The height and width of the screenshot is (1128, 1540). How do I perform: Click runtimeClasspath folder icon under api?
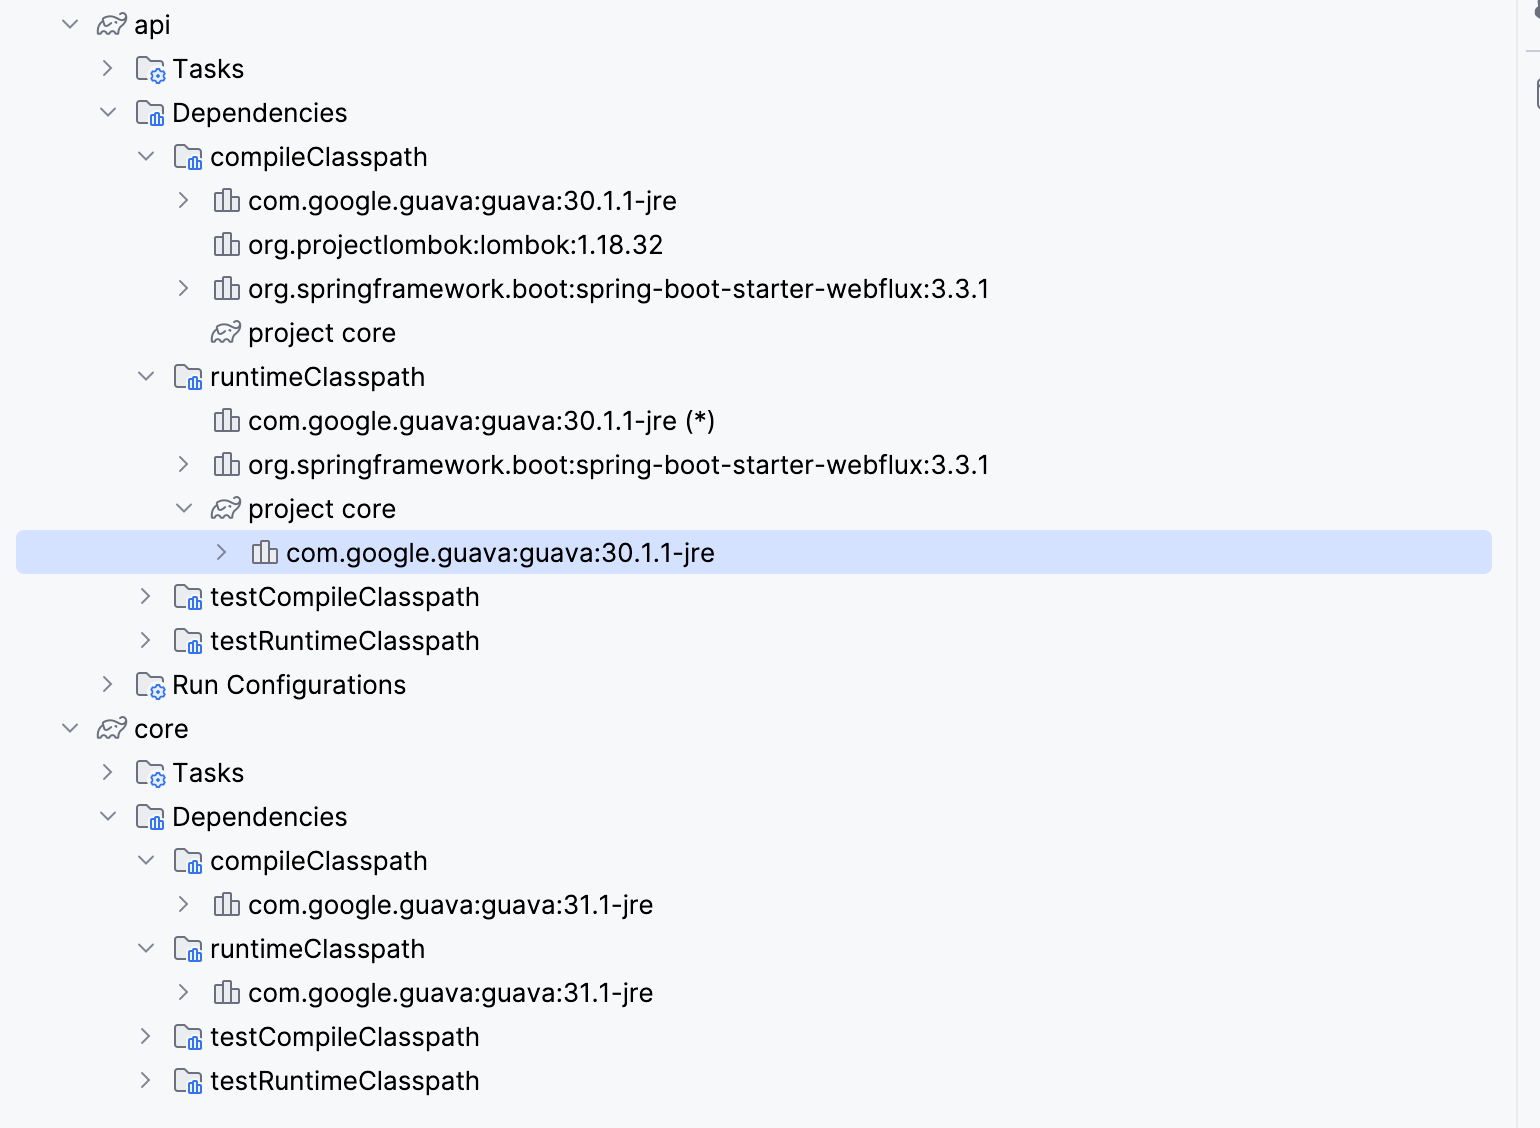188,377
